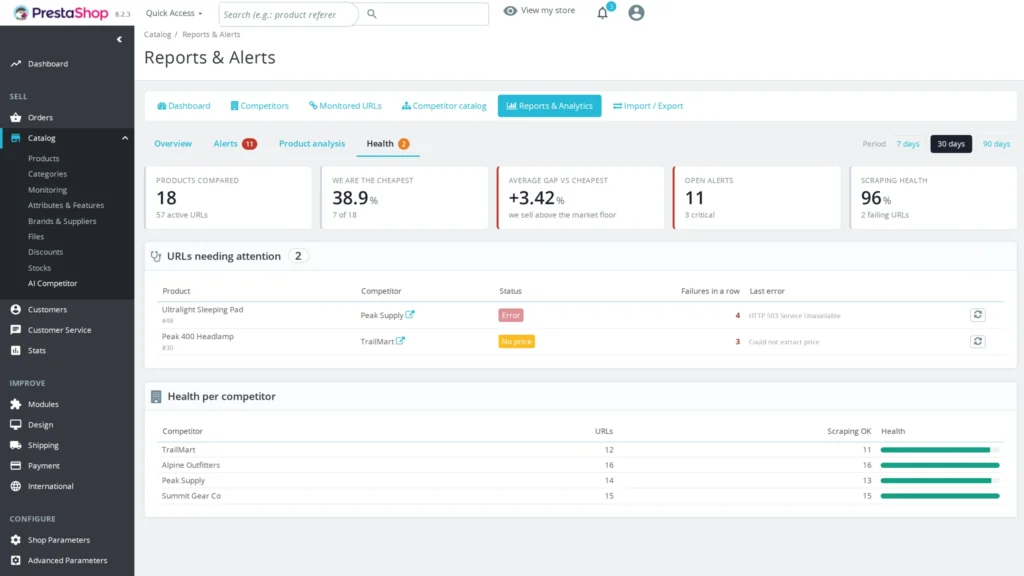
Task: Open Monitoring in the Catalog submenu
Action: pos(48,190)
